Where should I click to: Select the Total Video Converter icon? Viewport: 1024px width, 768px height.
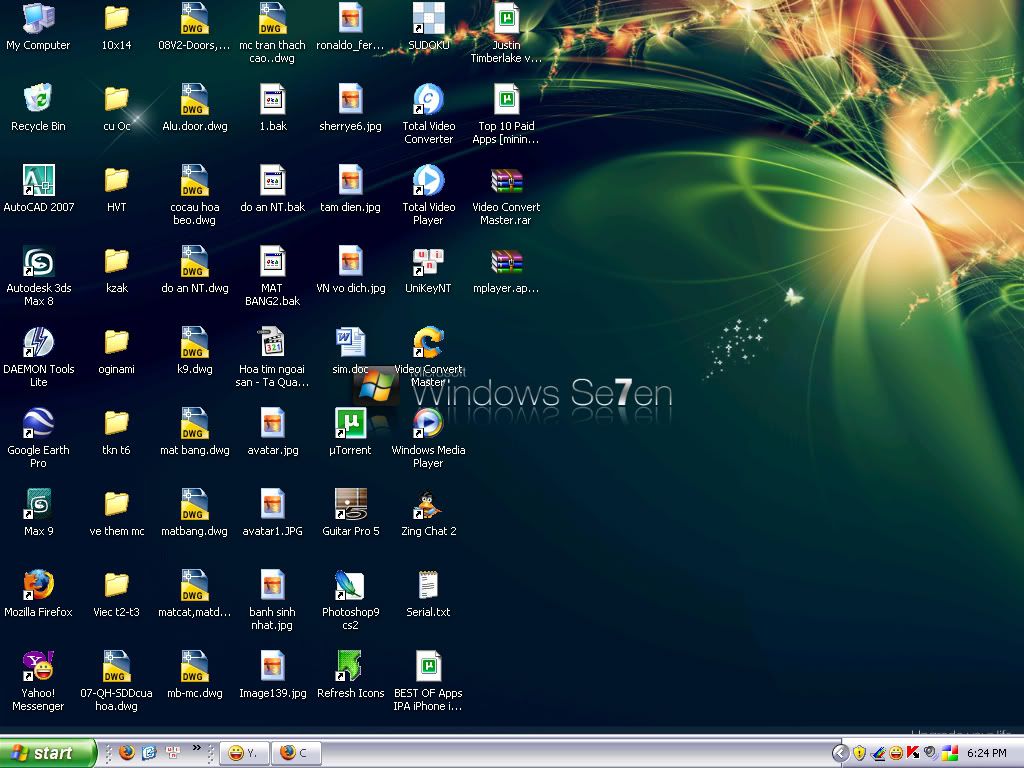(x=428, y=100)
